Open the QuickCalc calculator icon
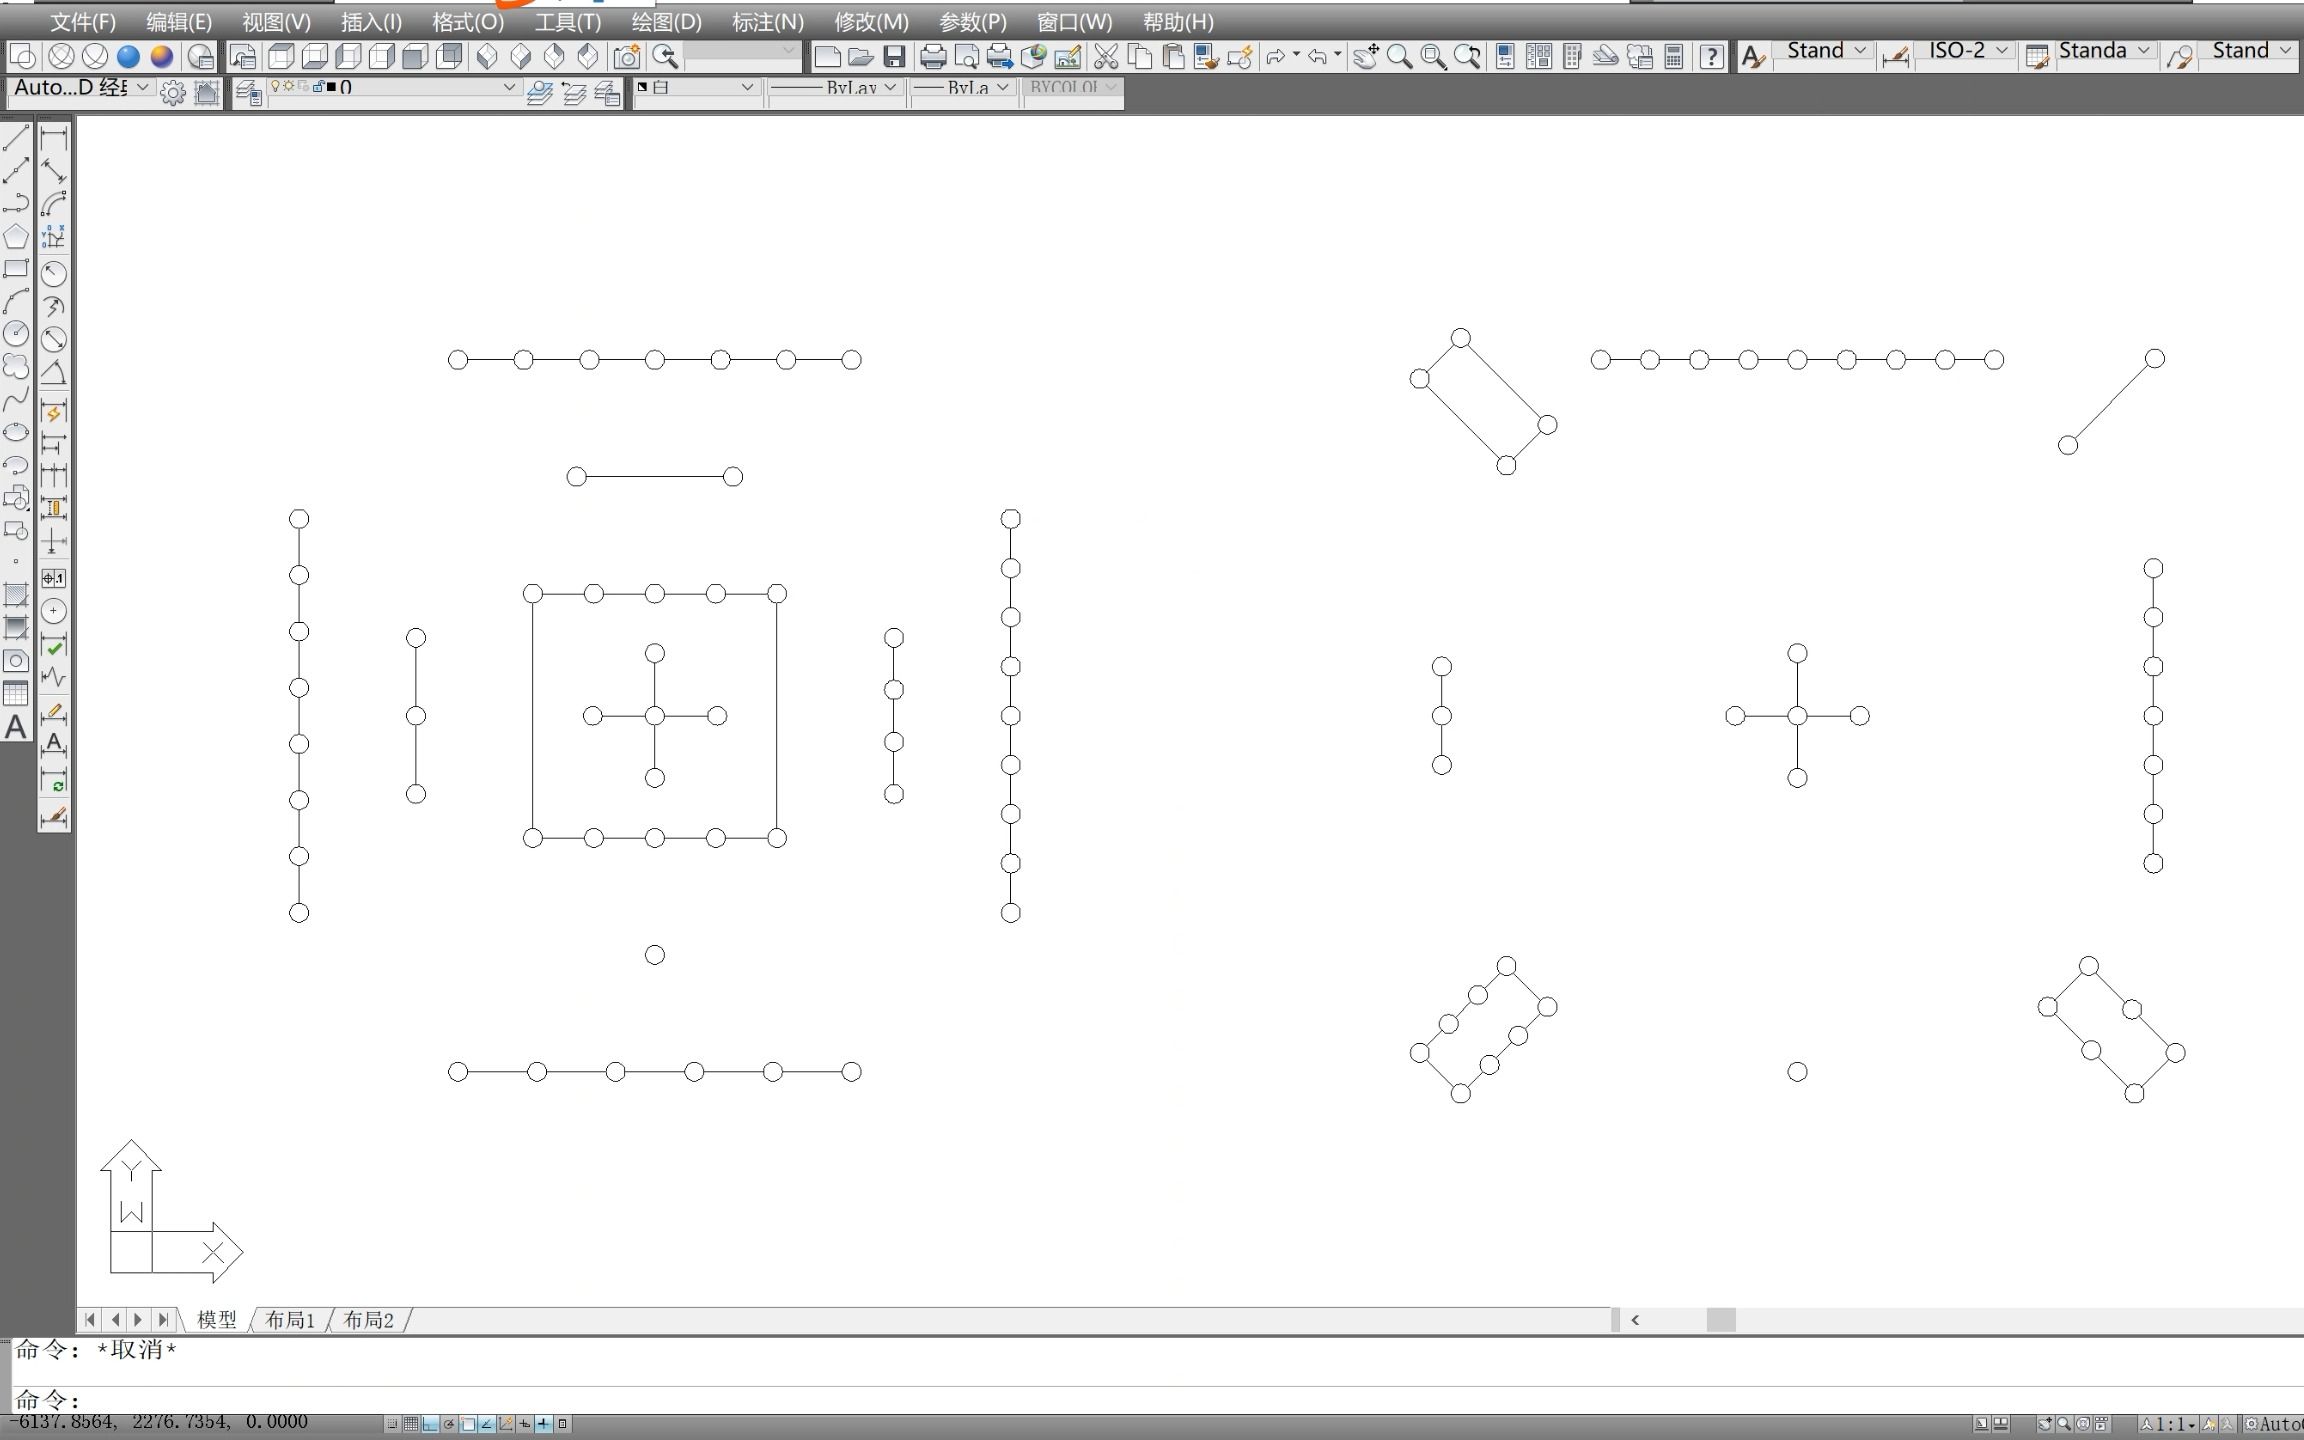 tap(1673, 57)
